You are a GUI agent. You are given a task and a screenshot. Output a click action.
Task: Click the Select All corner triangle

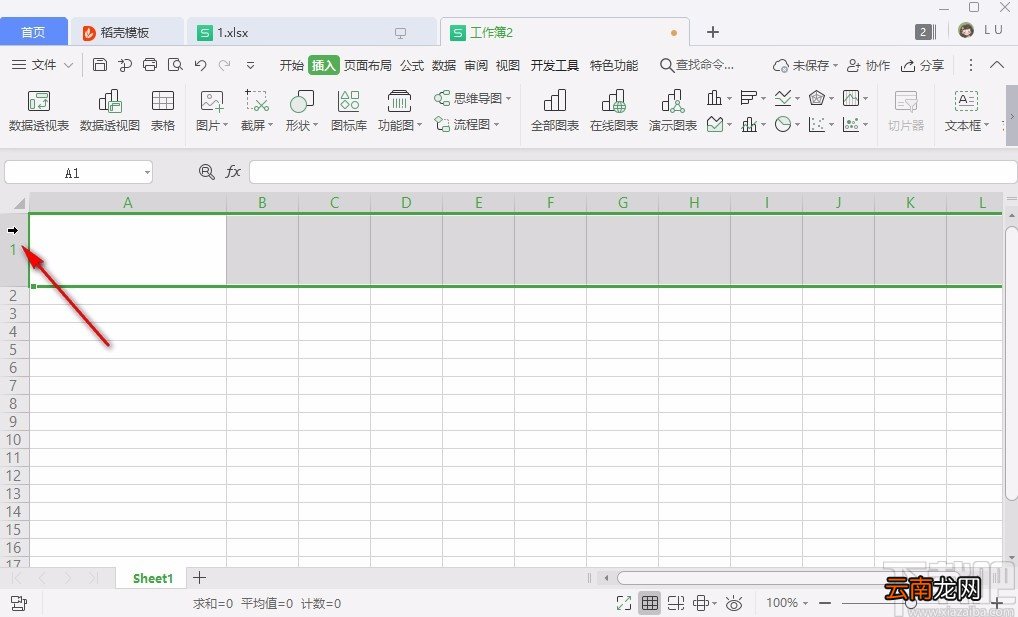(19, 203)
